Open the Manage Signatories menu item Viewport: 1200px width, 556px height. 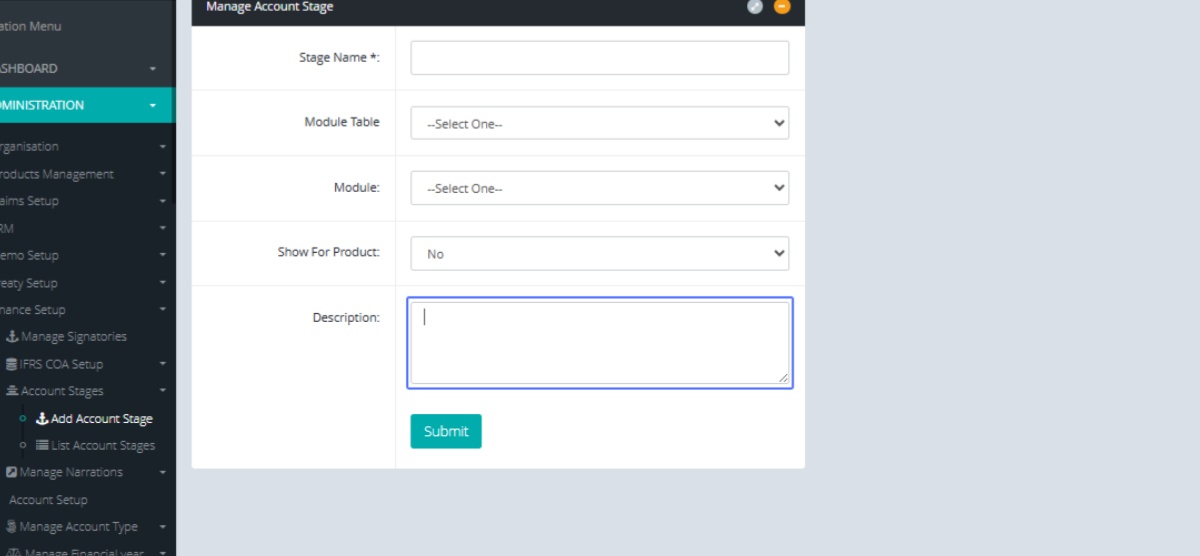click(73, 337)
